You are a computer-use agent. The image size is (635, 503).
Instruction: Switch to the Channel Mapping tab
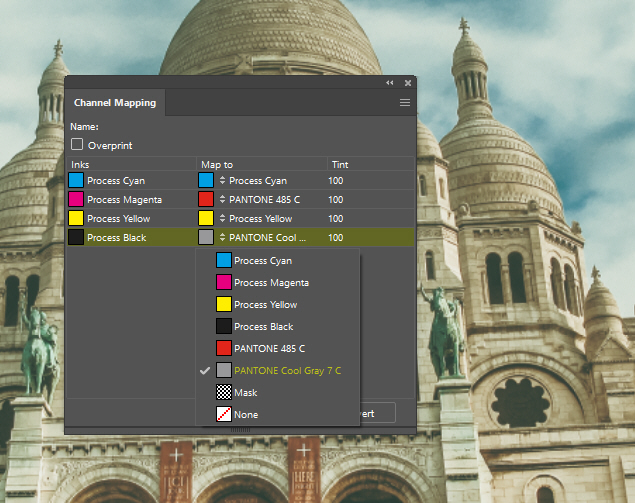click(115, 102)
